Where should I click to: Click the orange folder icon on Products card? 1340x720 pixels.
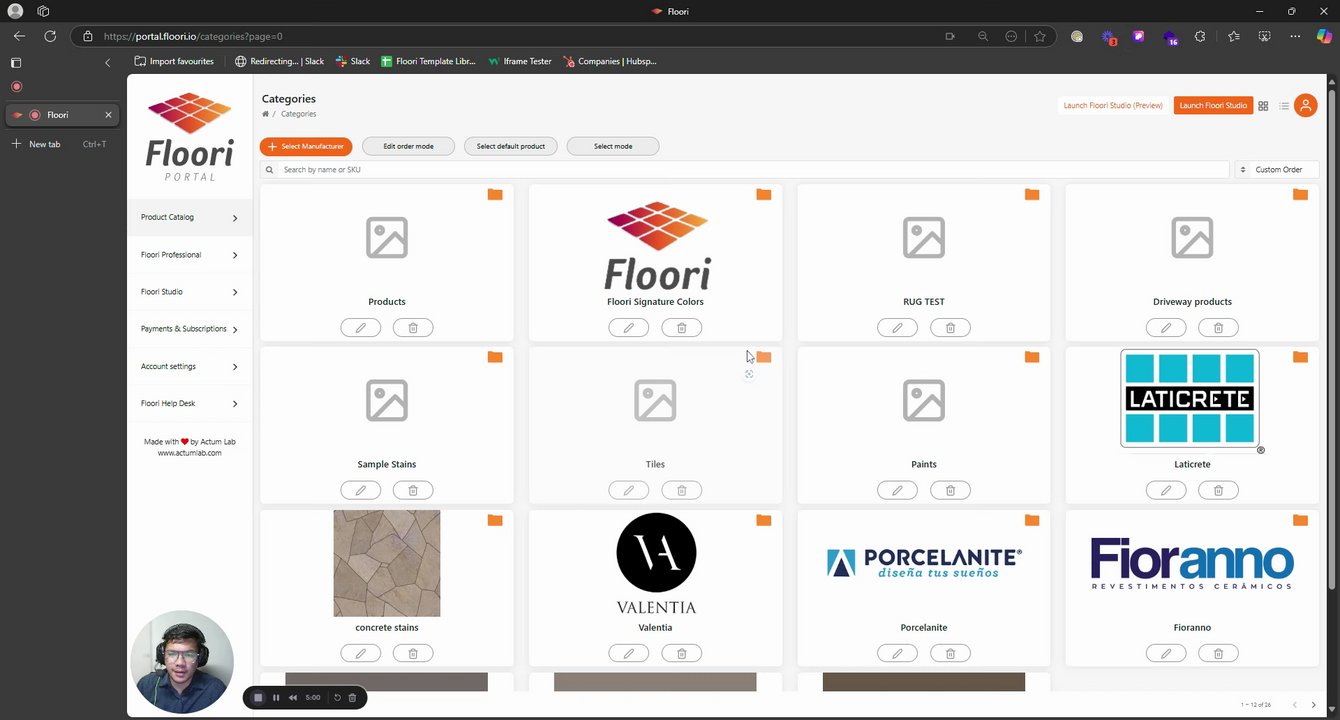(x=495, y=194)
